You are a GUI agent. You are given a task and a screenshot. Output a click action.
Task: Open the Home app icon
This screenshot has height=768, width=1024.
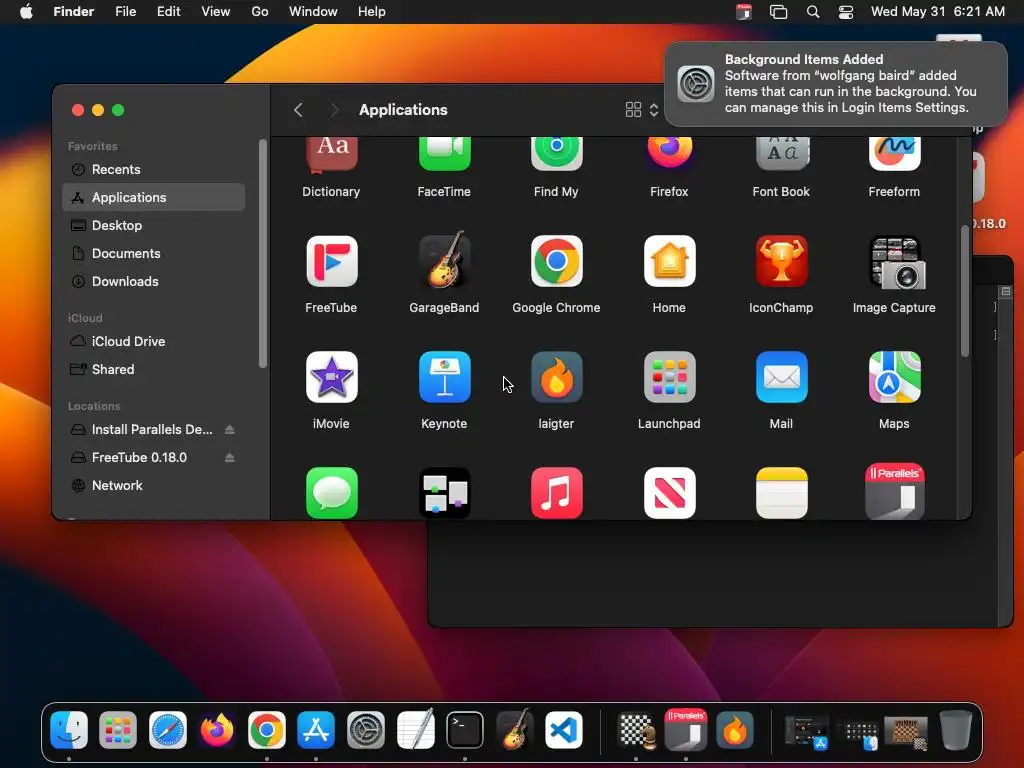point(669,262)
